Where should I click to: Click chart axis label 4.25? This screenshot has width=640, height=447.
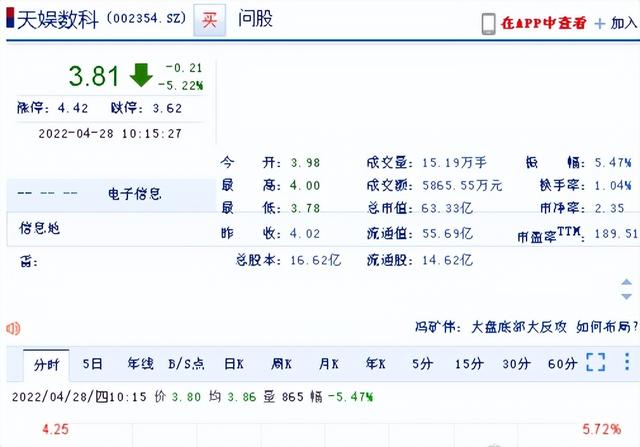click(x=56, y=429)
